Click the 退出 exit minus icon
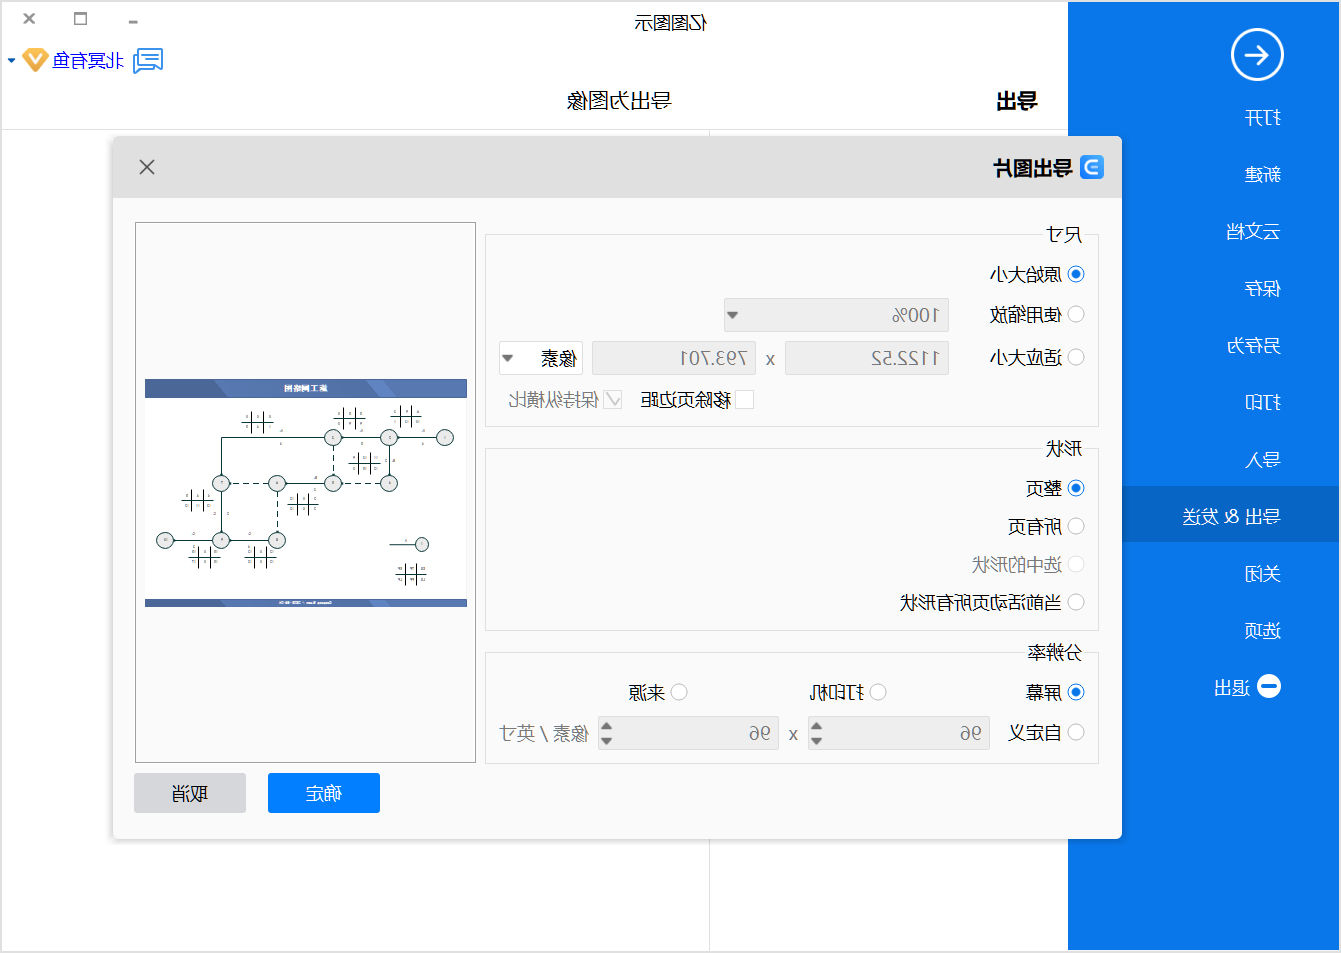1341x953 pixels. tap(1269, 686)
